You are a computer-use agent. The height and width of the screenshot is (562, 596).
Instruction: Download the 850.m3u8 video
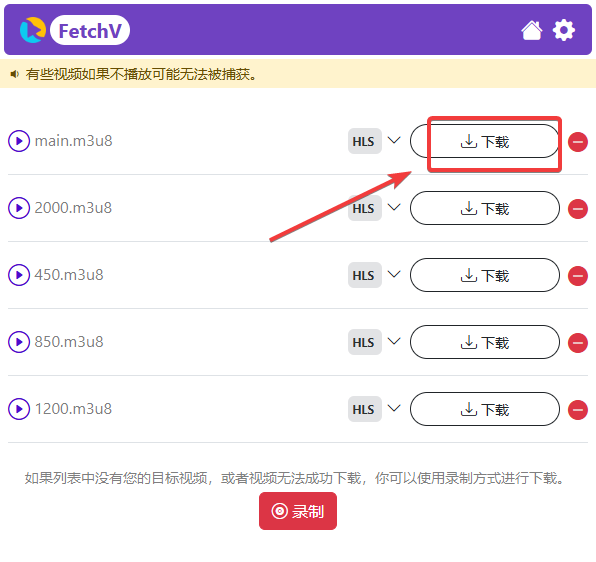[485, 342]
